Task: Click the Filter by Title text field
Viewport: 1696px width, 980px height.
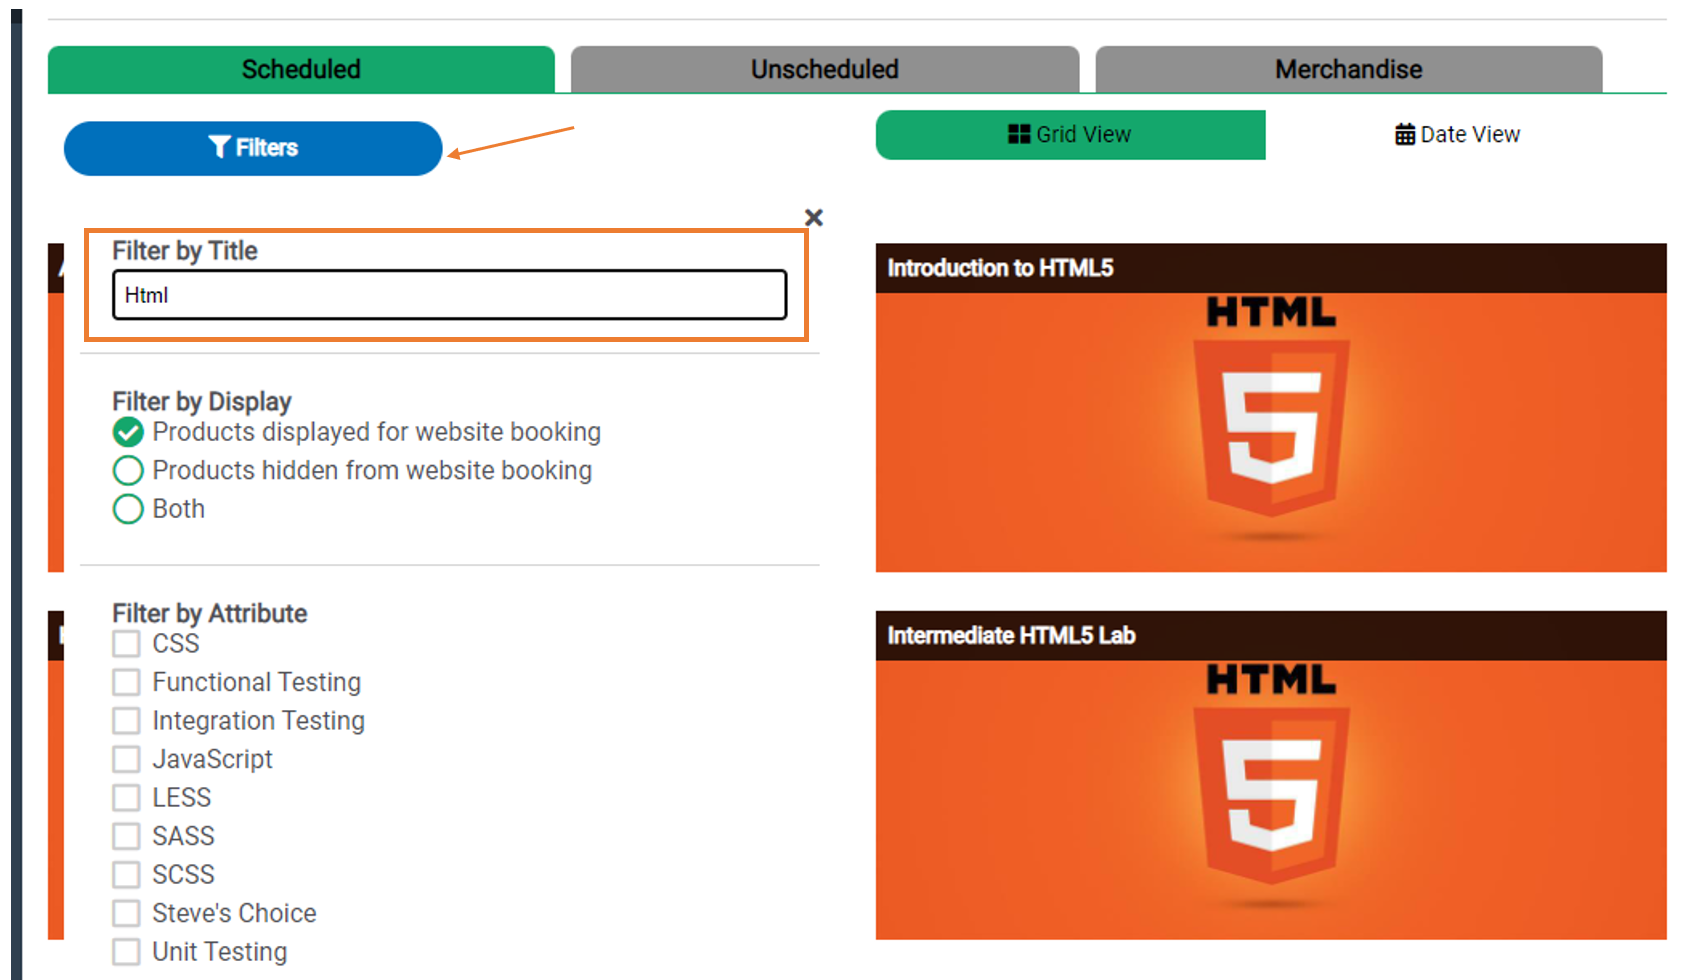Action: click(450, 295)
